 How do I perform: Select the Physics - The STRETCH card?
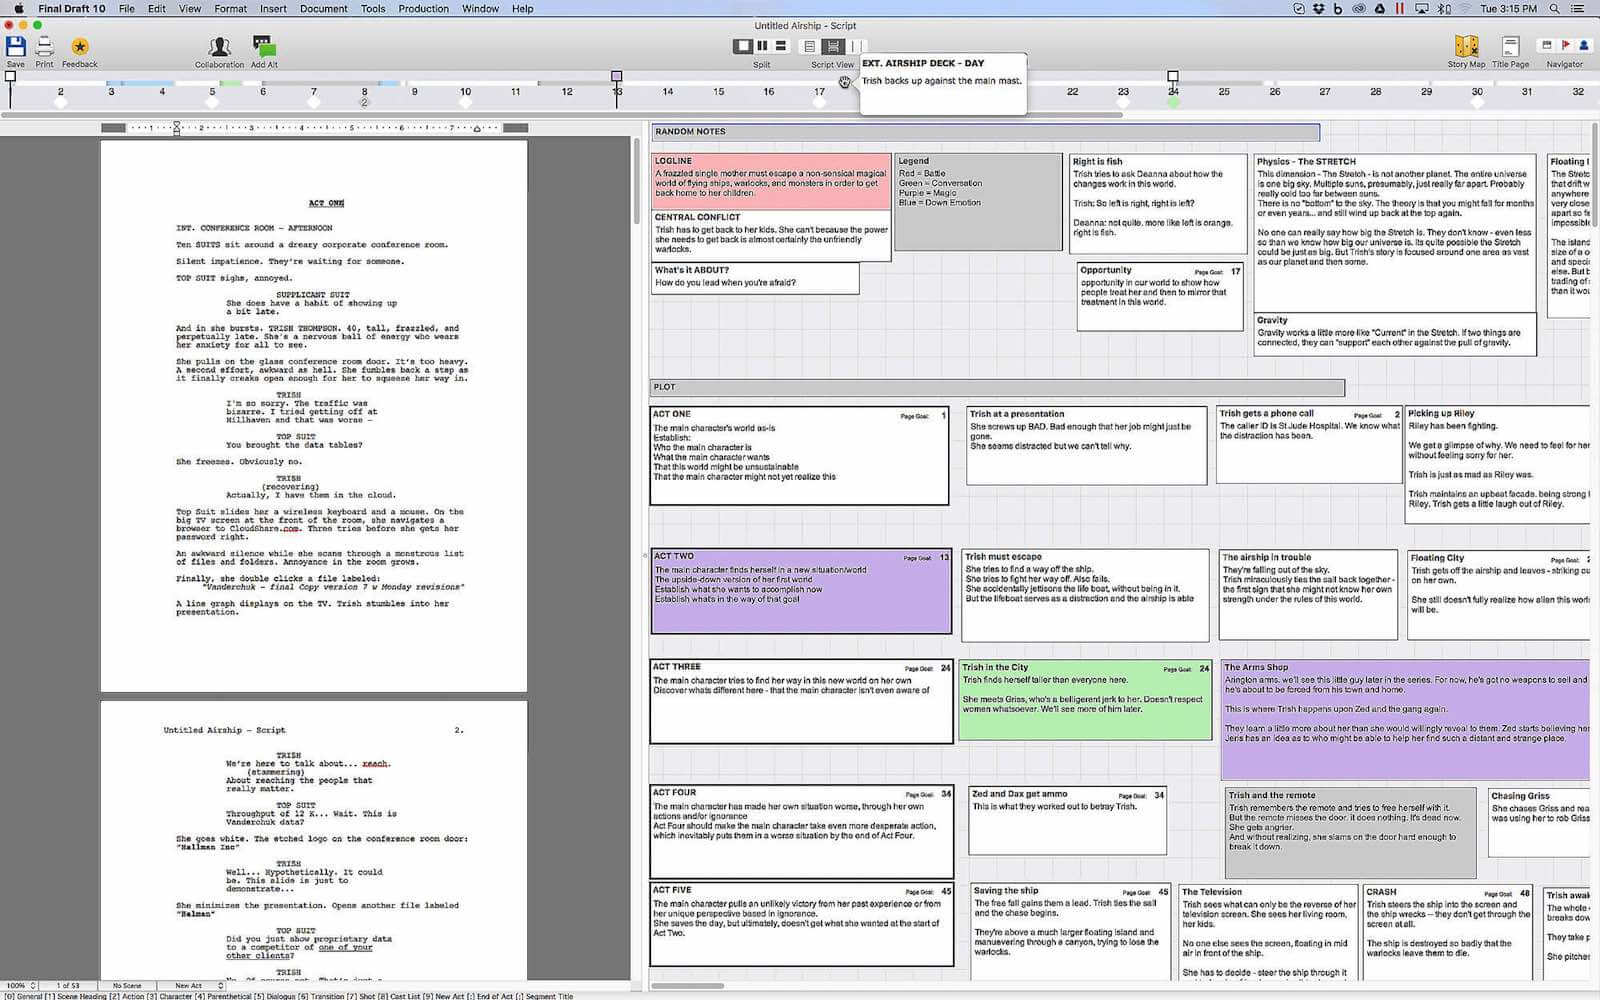pos(1394,233)
